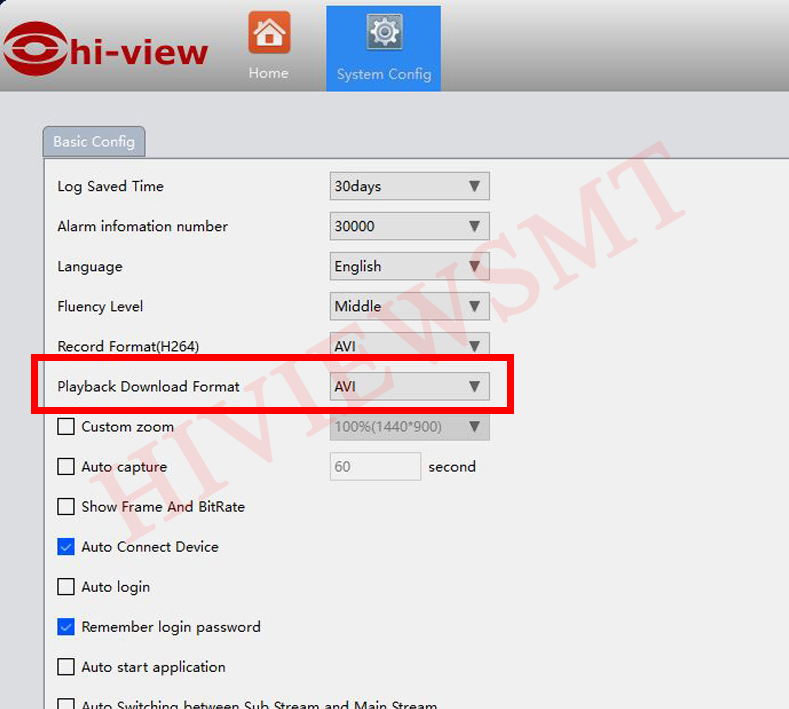Open Record Format(H264) dropdown
Viewport: 789px width, 709px height.
(x=409, y=346)
